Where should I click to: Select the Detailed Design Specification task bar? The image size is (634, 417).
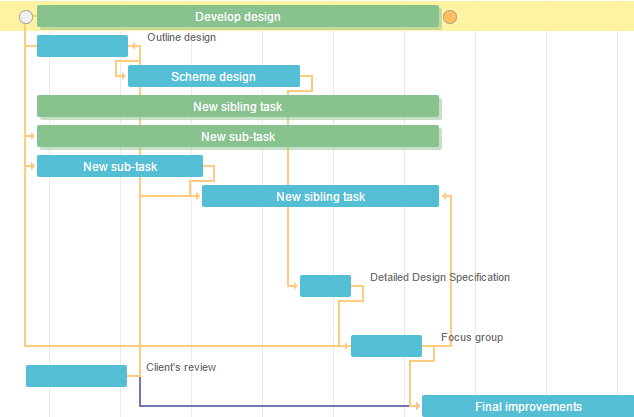pos(325,286)
